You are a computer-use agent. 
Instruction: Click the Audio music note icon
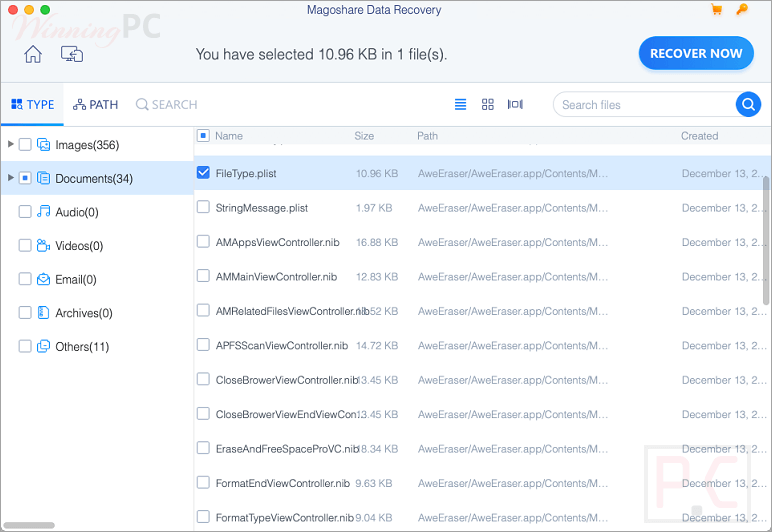[x=44, y=212]
